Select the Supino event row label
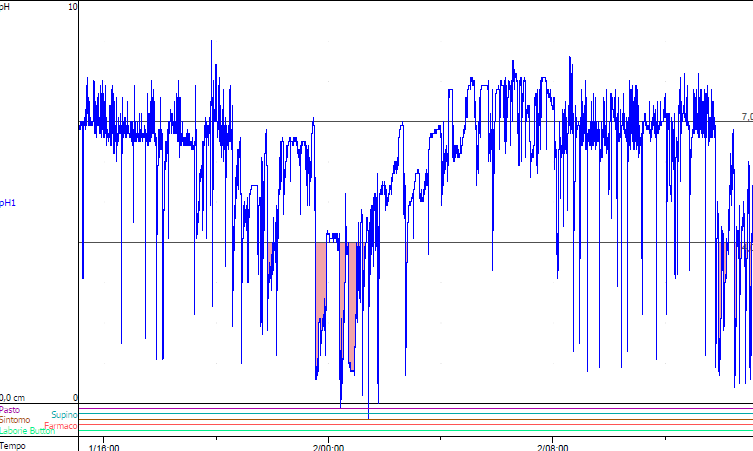Viewport: 753px width, 451px height. point(64,414)
